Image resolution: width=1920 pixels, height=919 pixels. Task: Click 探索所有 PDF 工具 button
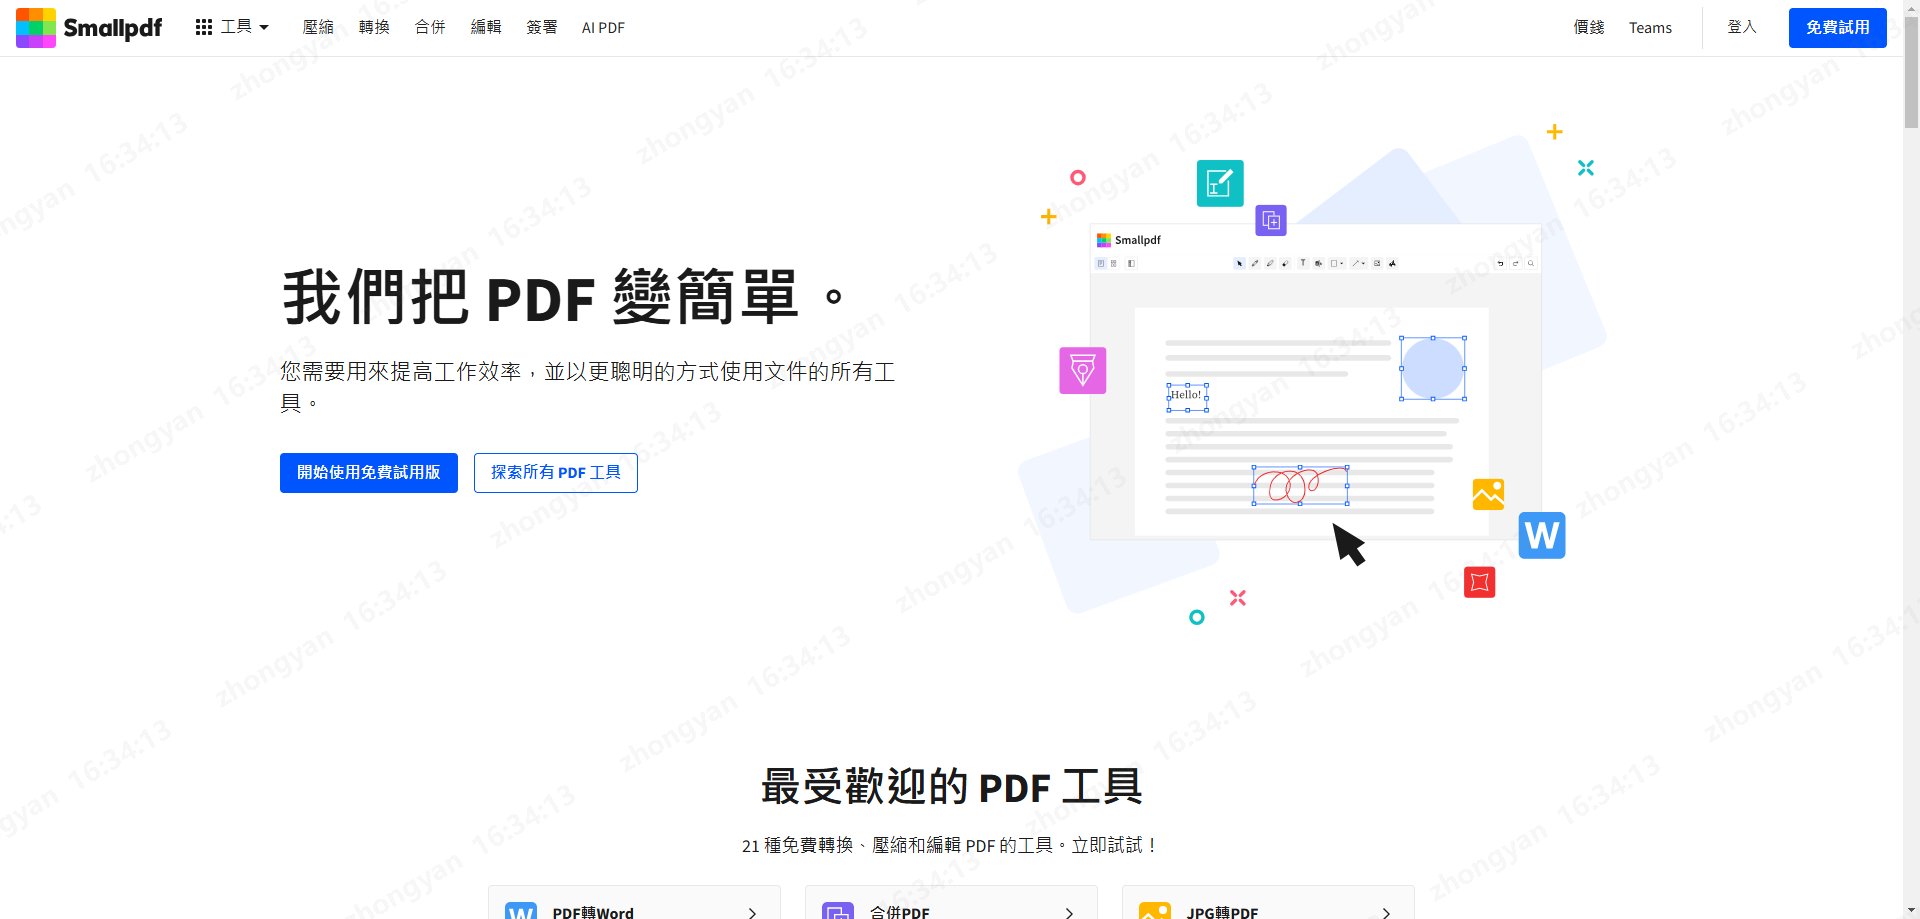tap(556, 473)
